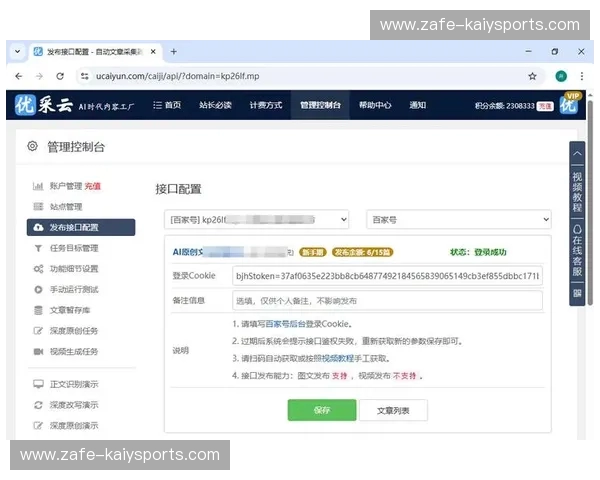The height and width of the screenshot is (480, 600).
Task: Open the green browser profile avatar
Action: (x=561, y=76)
